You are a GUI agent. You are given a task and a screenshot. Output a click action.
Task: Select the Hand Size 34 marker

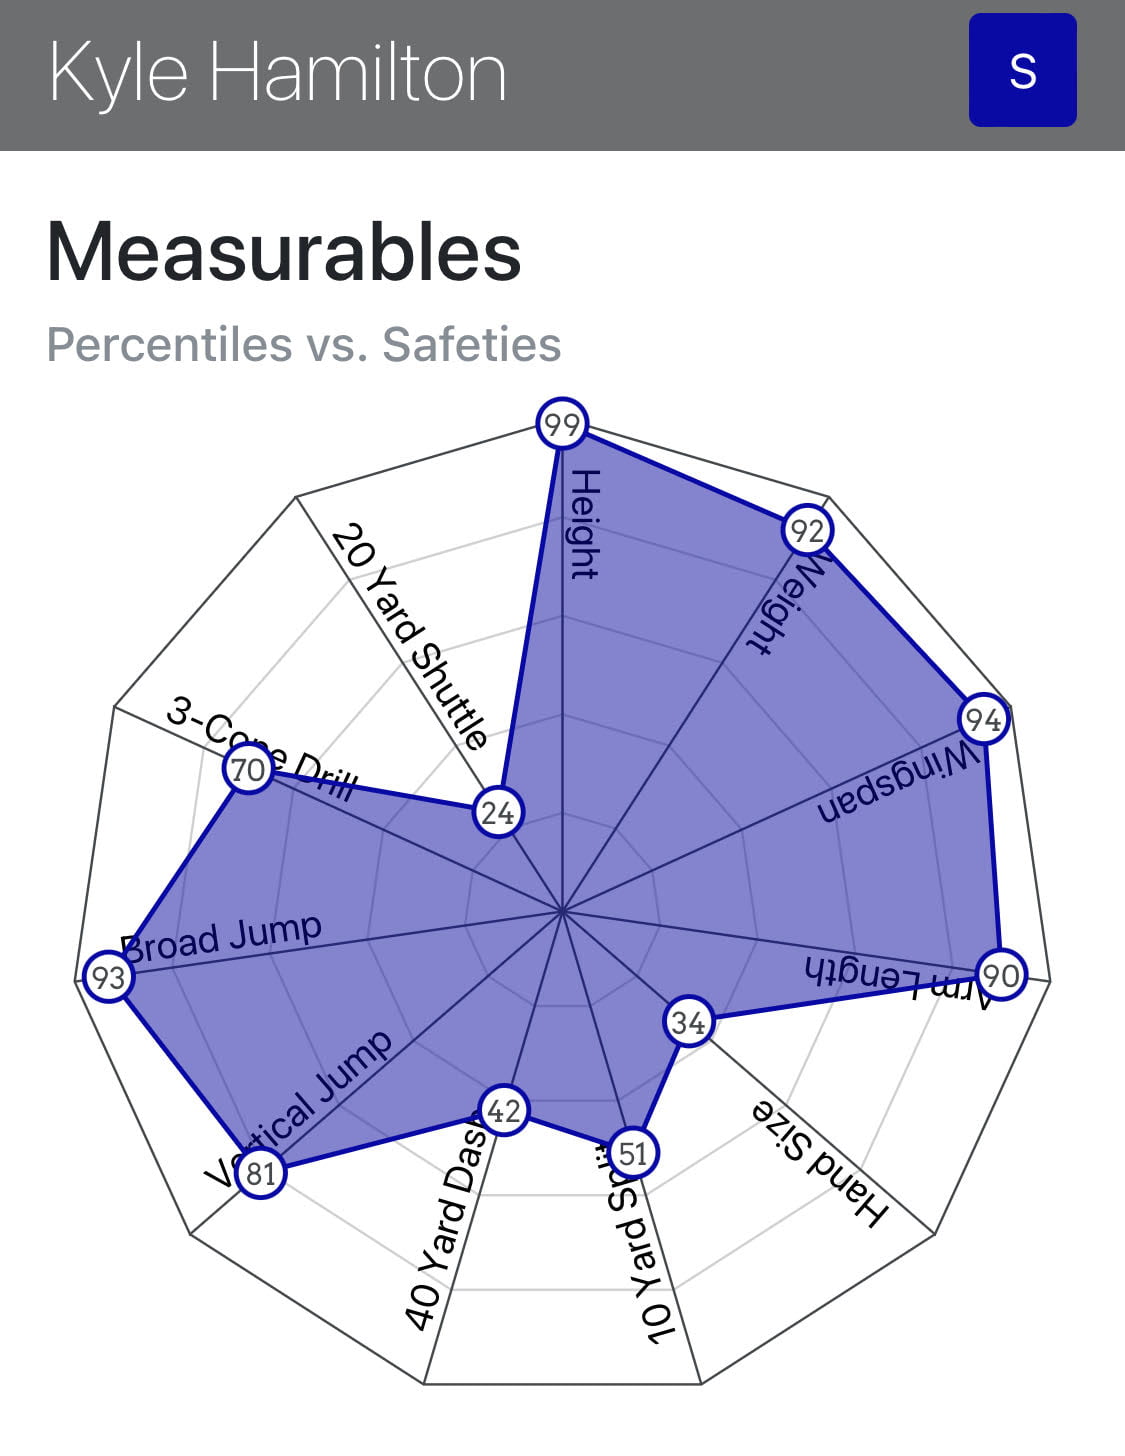click(688, 1022)
